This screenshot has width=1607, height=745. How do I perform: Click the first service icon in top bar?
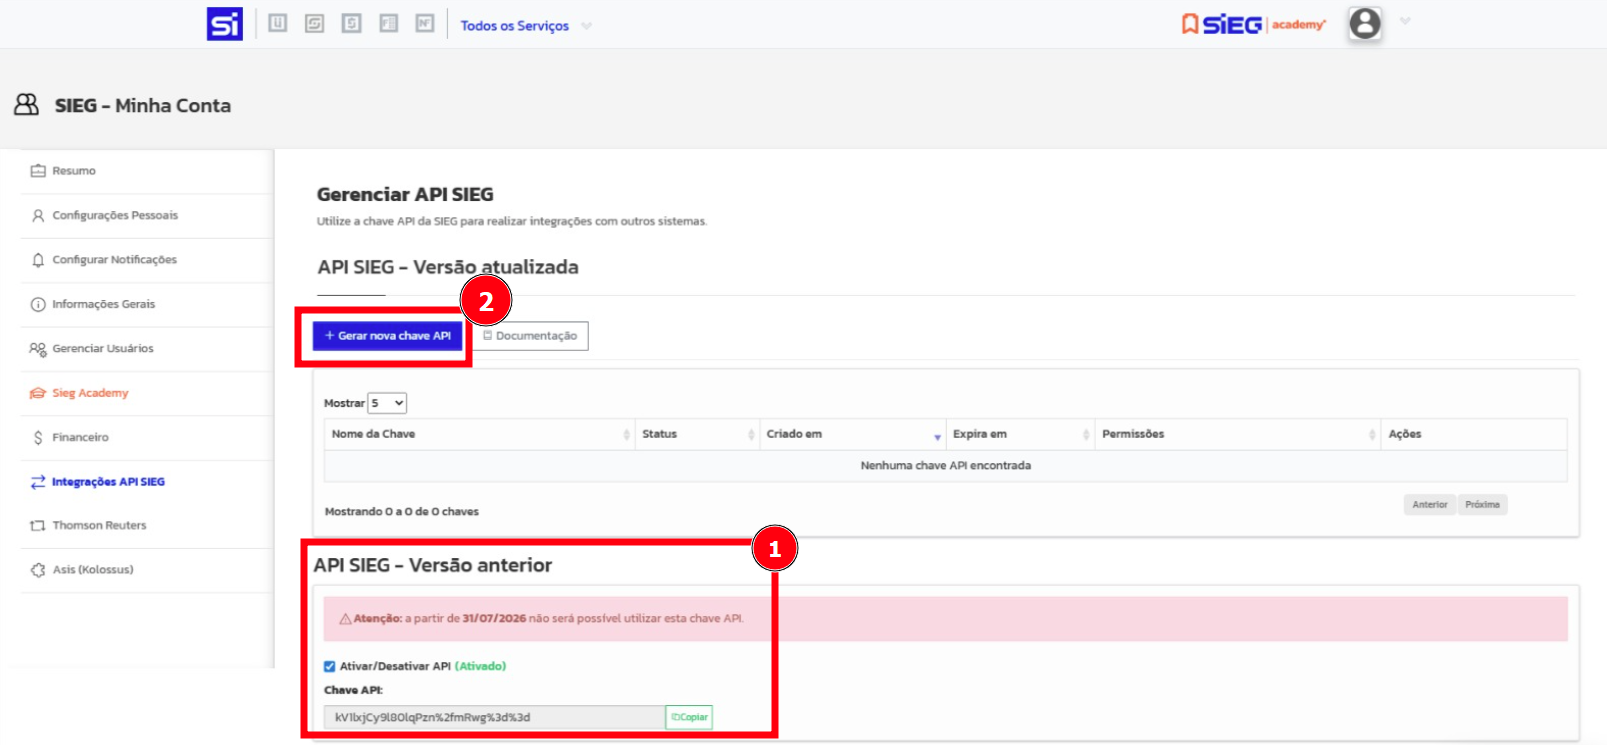point(278,23)
